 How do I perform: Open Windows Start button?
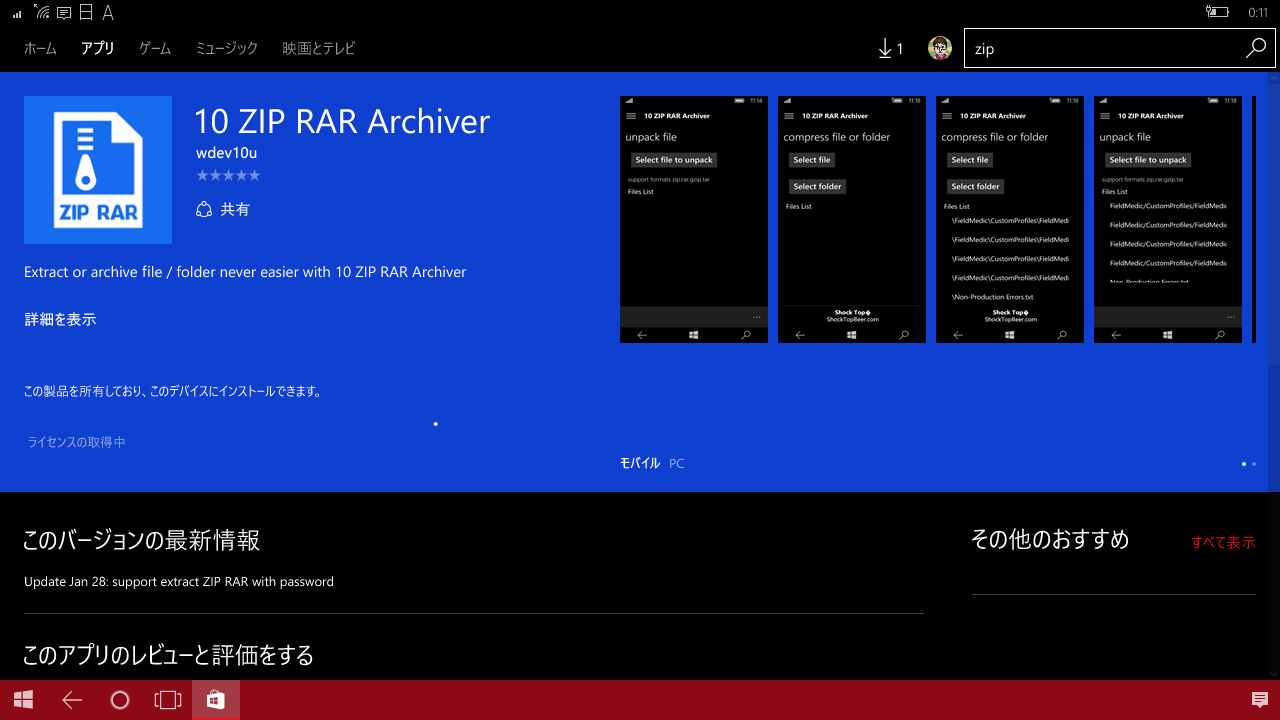(x=24, y=700)
